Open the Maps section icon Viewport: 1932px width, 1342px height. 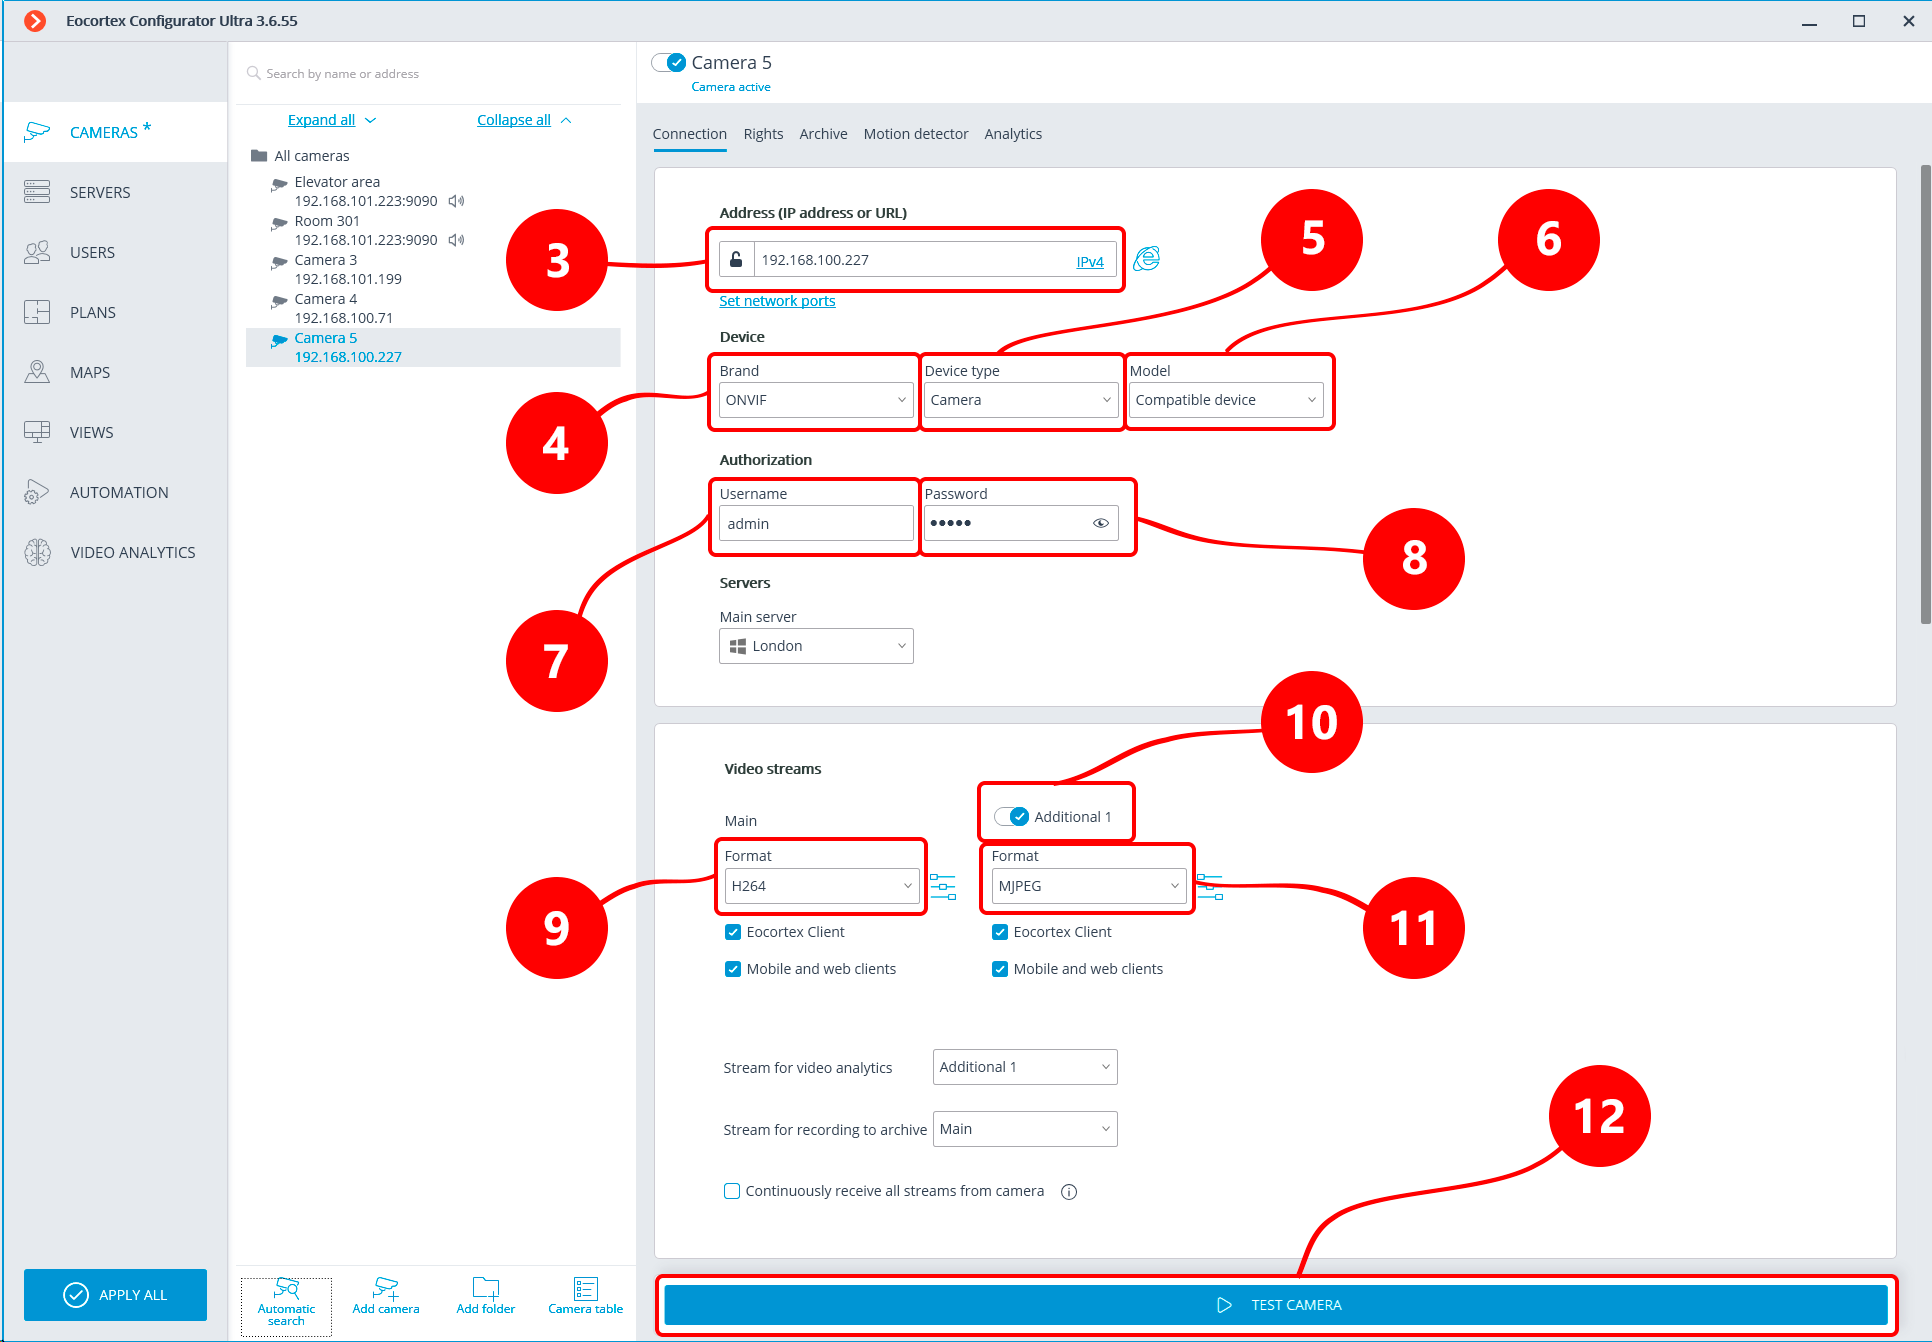37,372
